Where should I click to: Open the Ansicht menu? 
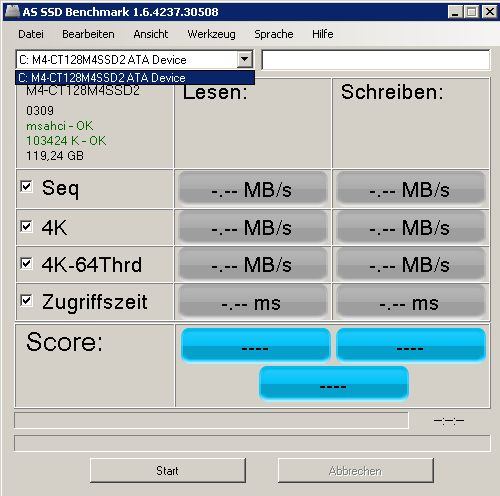pyautogui.click(x=151, y=34)
